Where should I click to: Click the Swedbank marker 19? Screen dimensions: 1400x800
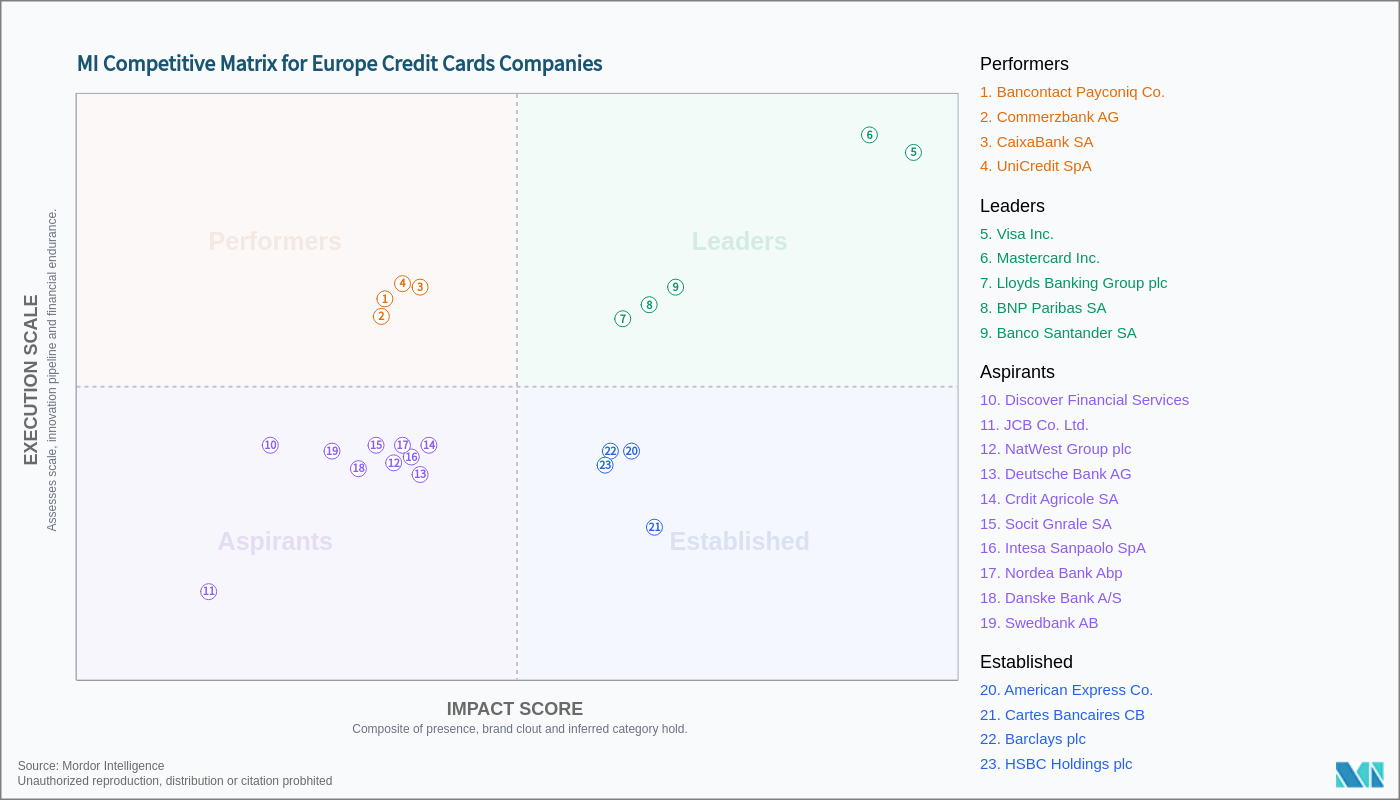click(332, 451)
